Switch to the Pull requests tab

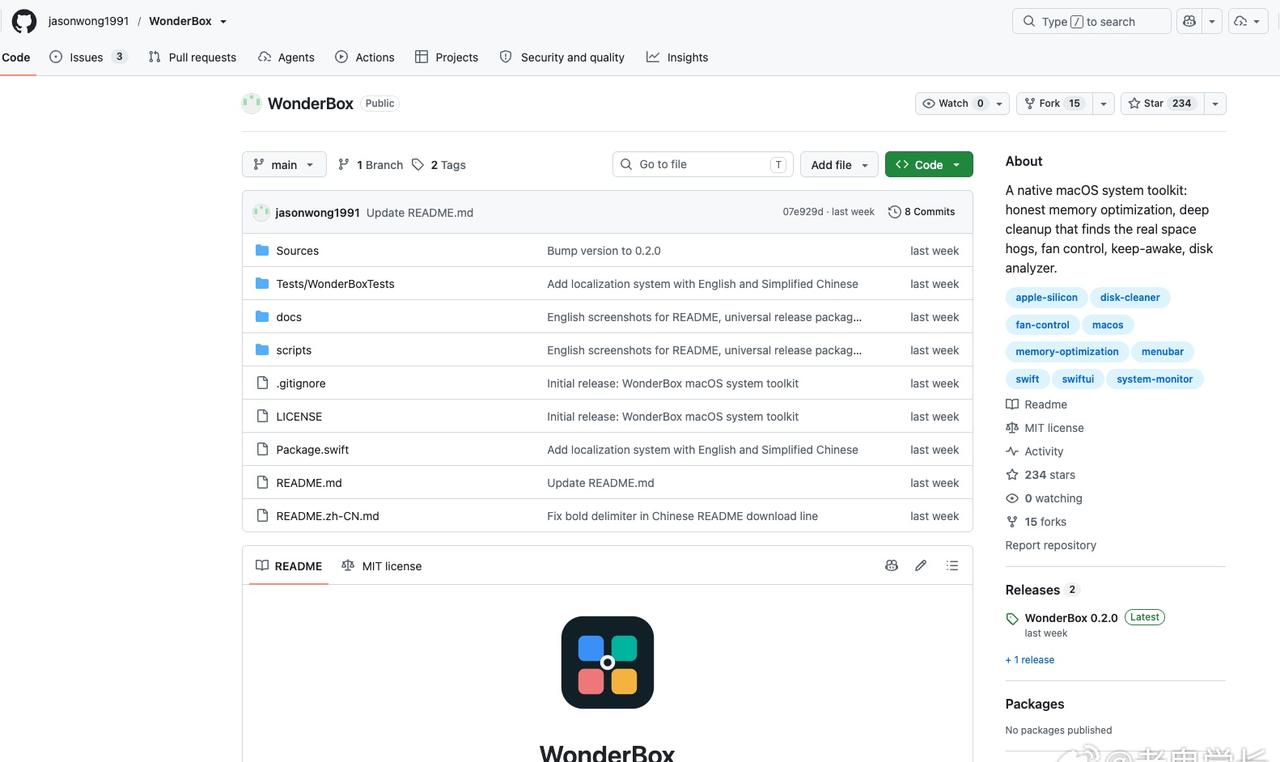pyautogui.click(x=192, y=57)
